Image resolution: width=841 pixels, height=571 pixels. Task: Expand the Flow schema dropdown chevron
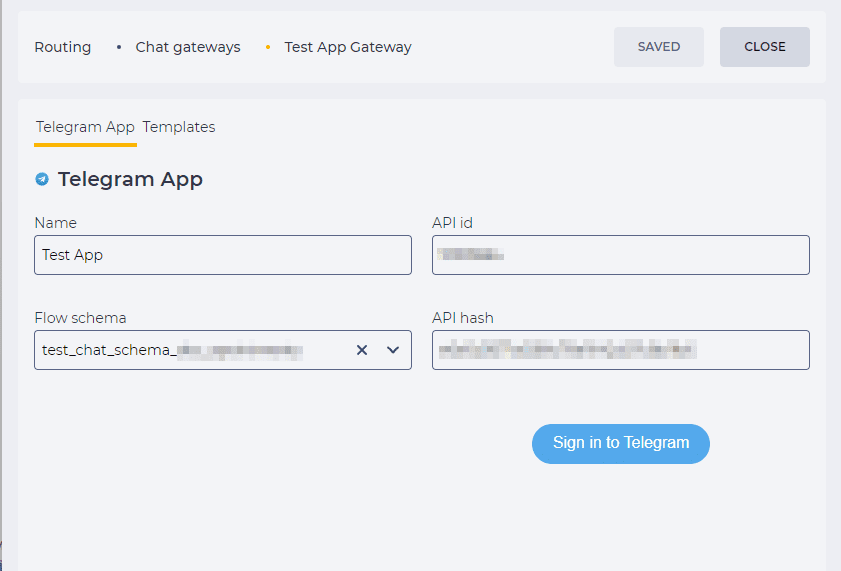[x=393, y=350]
